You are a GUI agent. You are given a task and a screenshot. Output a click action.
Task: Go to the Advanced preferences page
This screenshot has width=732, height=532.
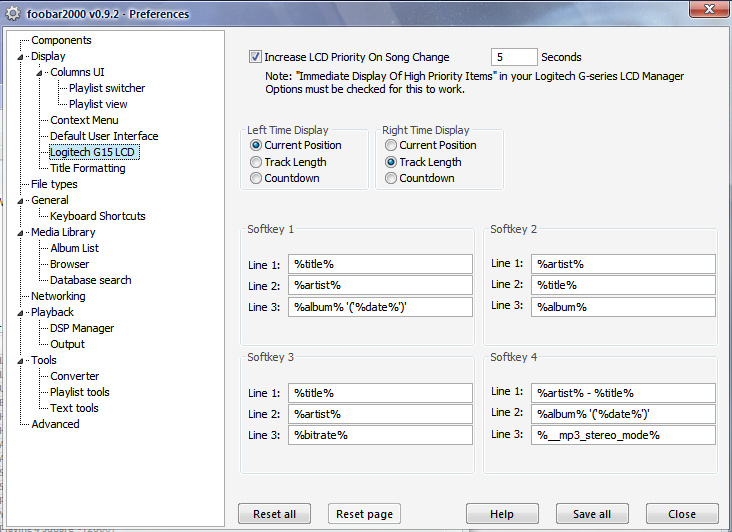pyautogui.click(x=55, y=424)
